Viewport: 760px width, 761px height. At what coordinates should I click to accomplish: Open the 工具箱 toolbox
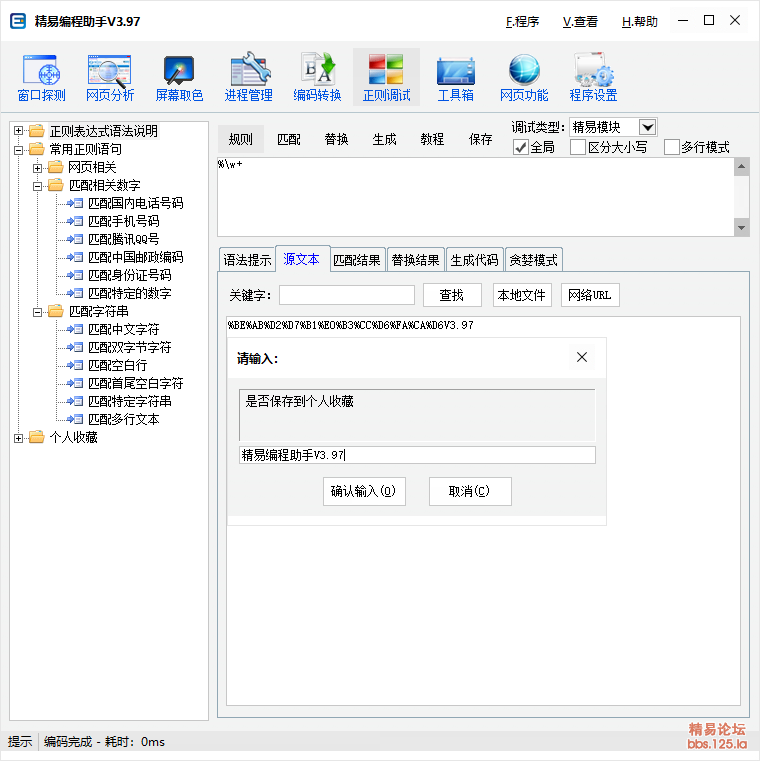pyautogui.click(x=455, y=78)
